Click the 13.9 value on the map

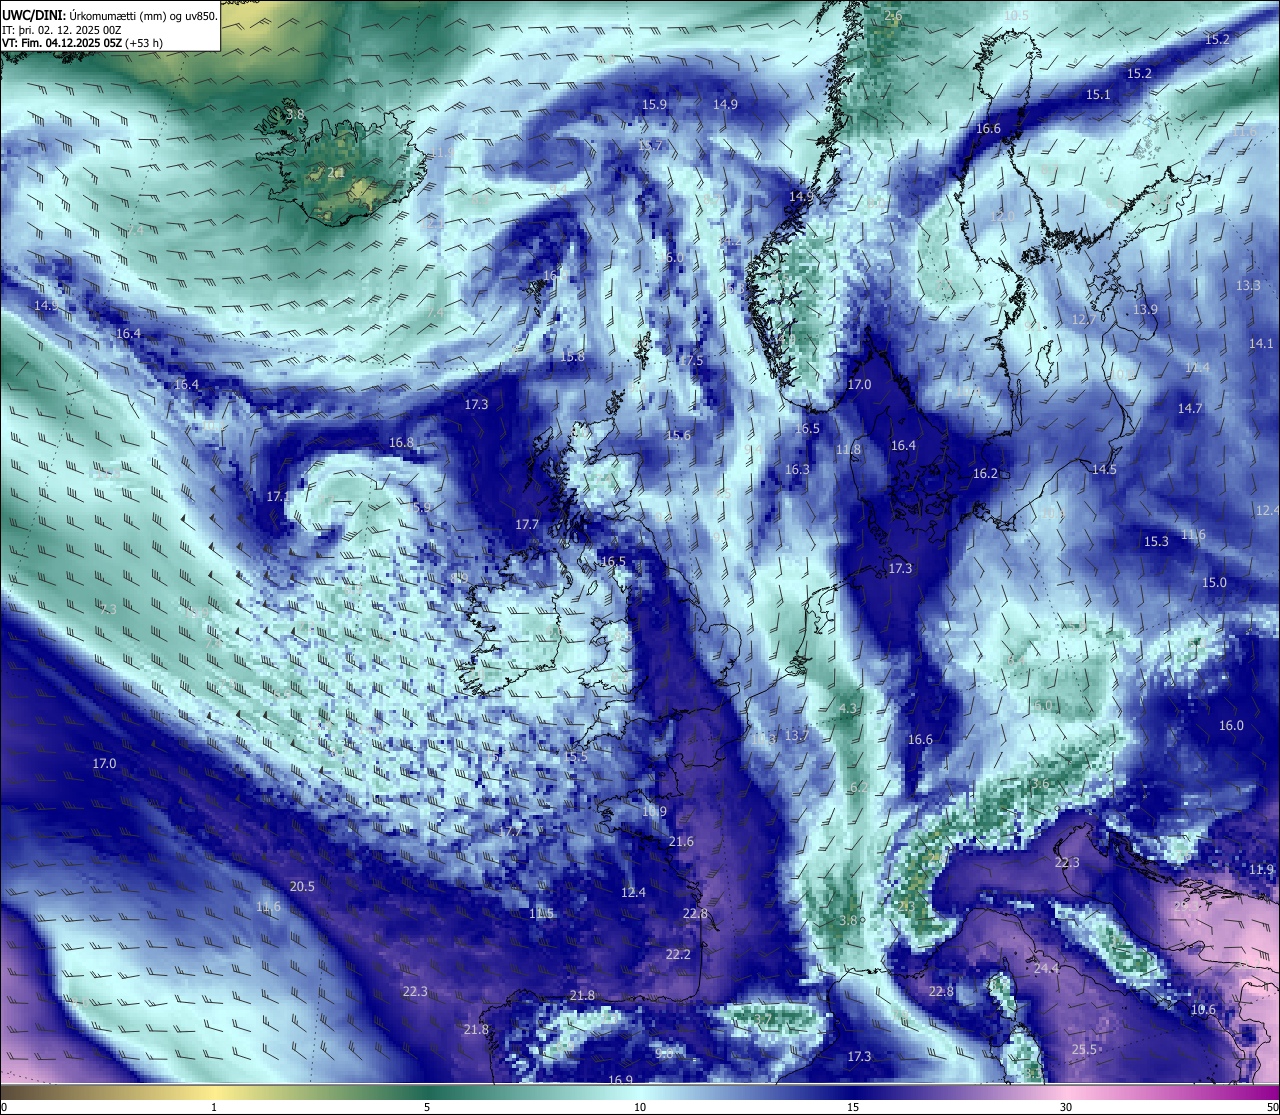coord(1145,309)
